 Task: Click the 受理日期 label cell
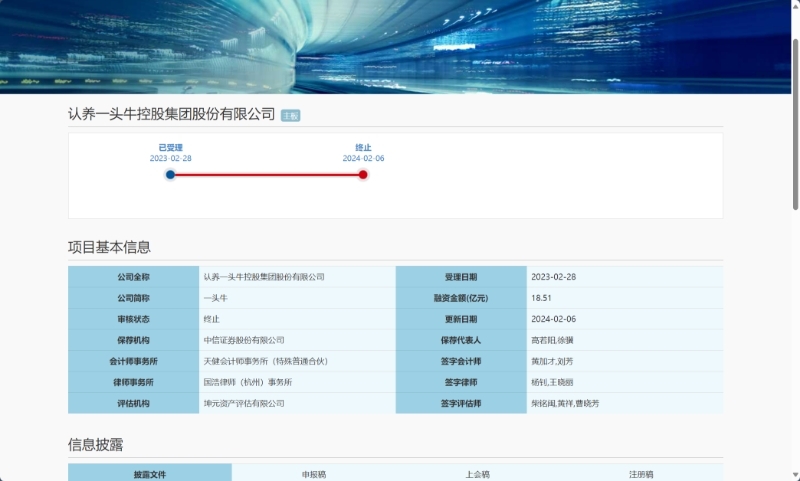coord(461,277)
